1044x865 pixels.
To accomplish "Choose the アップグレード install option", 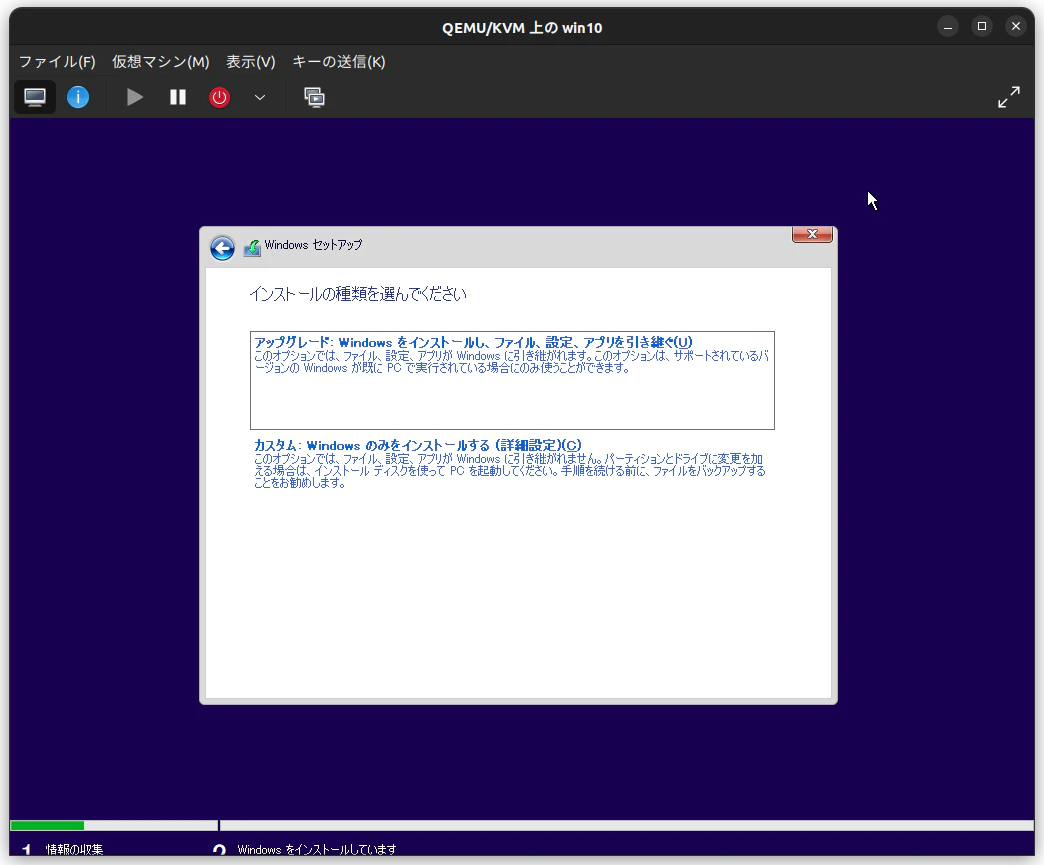I will point(512,380).
